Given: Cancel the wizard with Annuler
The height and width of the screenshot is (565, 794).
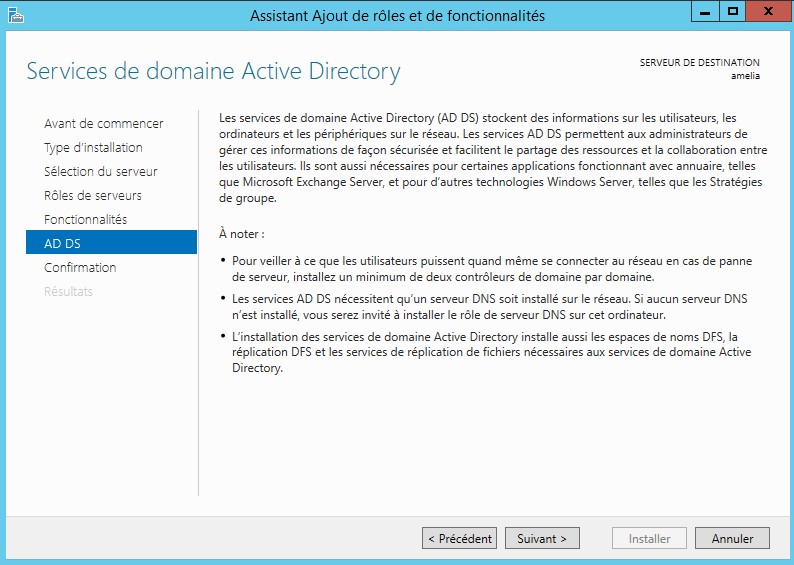Looking at the screenshot, I should pos(732,538).
